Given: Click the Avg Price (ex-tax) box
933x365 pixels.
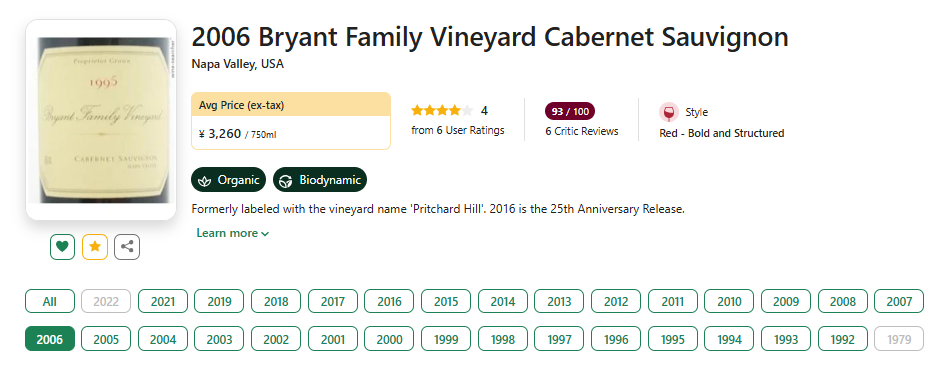Looking at the screenshot, I should [x=291, y=121].
